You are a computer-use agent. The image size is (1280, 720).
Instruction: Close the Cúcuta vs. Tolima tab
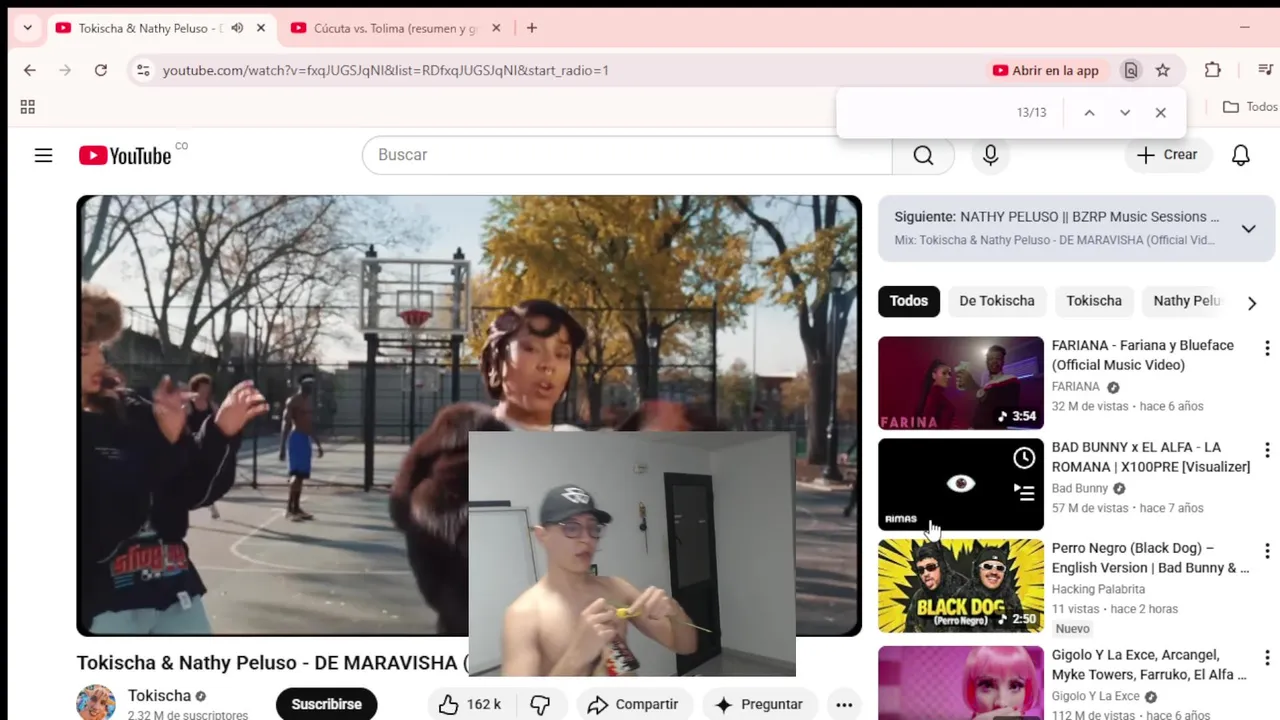click(496, 28)
